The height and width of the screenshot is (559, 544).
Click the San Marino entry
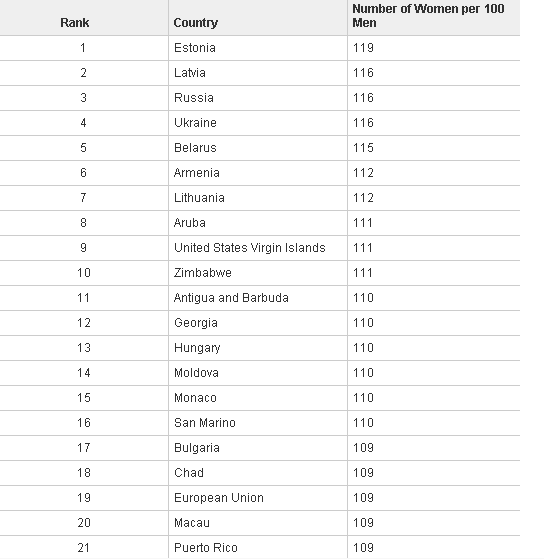pos(205,423)
